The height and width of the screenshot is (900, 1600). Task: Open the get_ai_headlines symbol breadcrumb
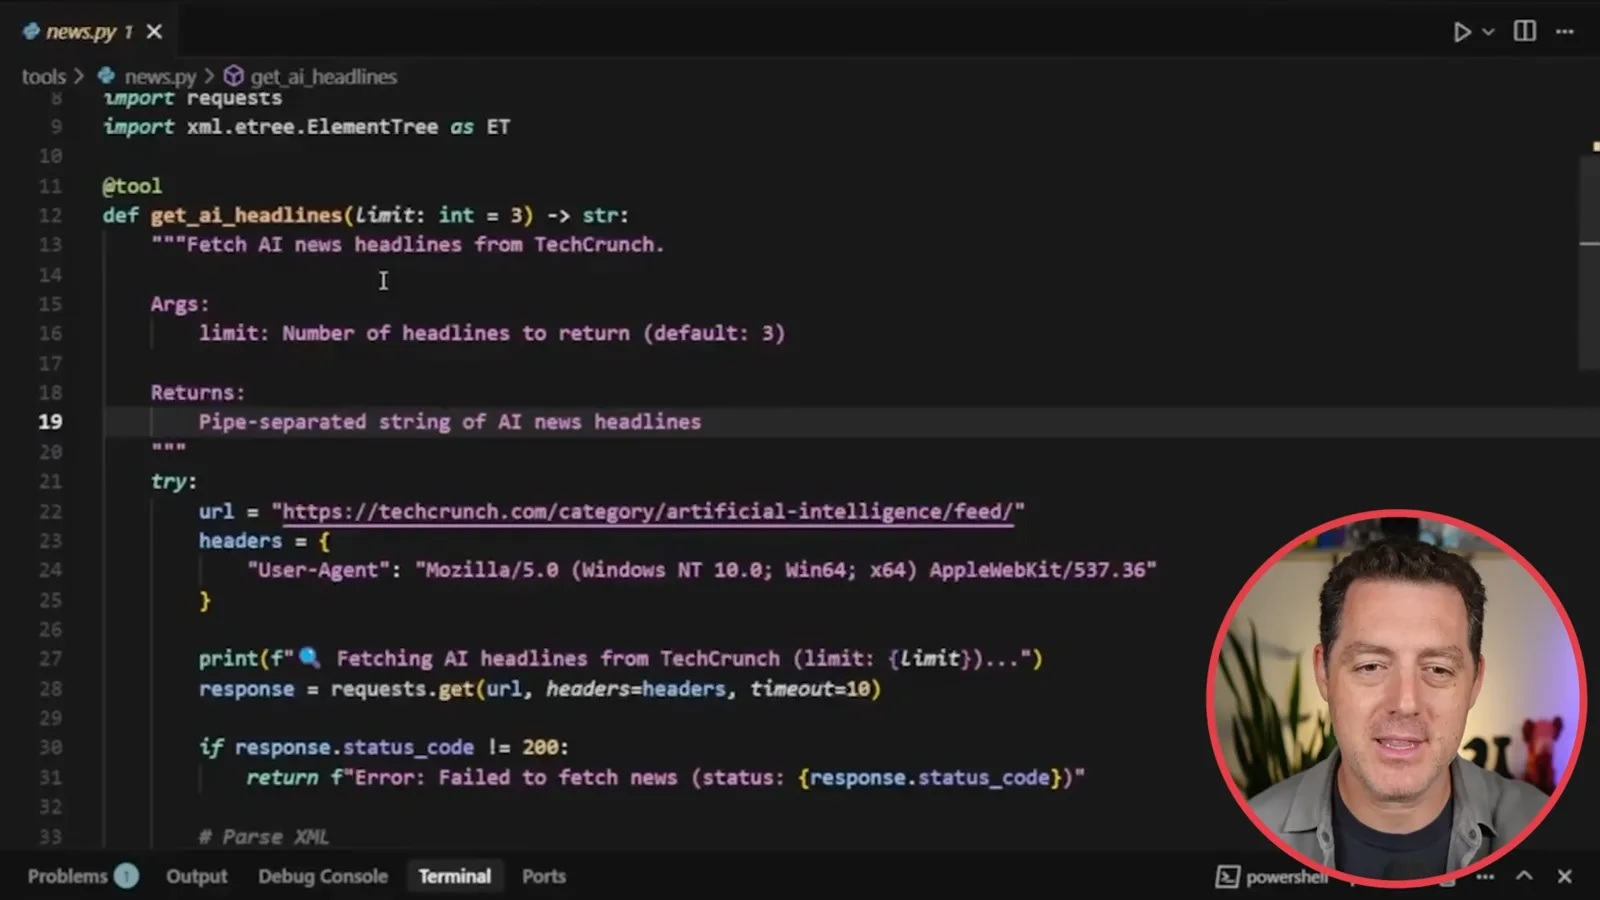[x=323, y=76]
